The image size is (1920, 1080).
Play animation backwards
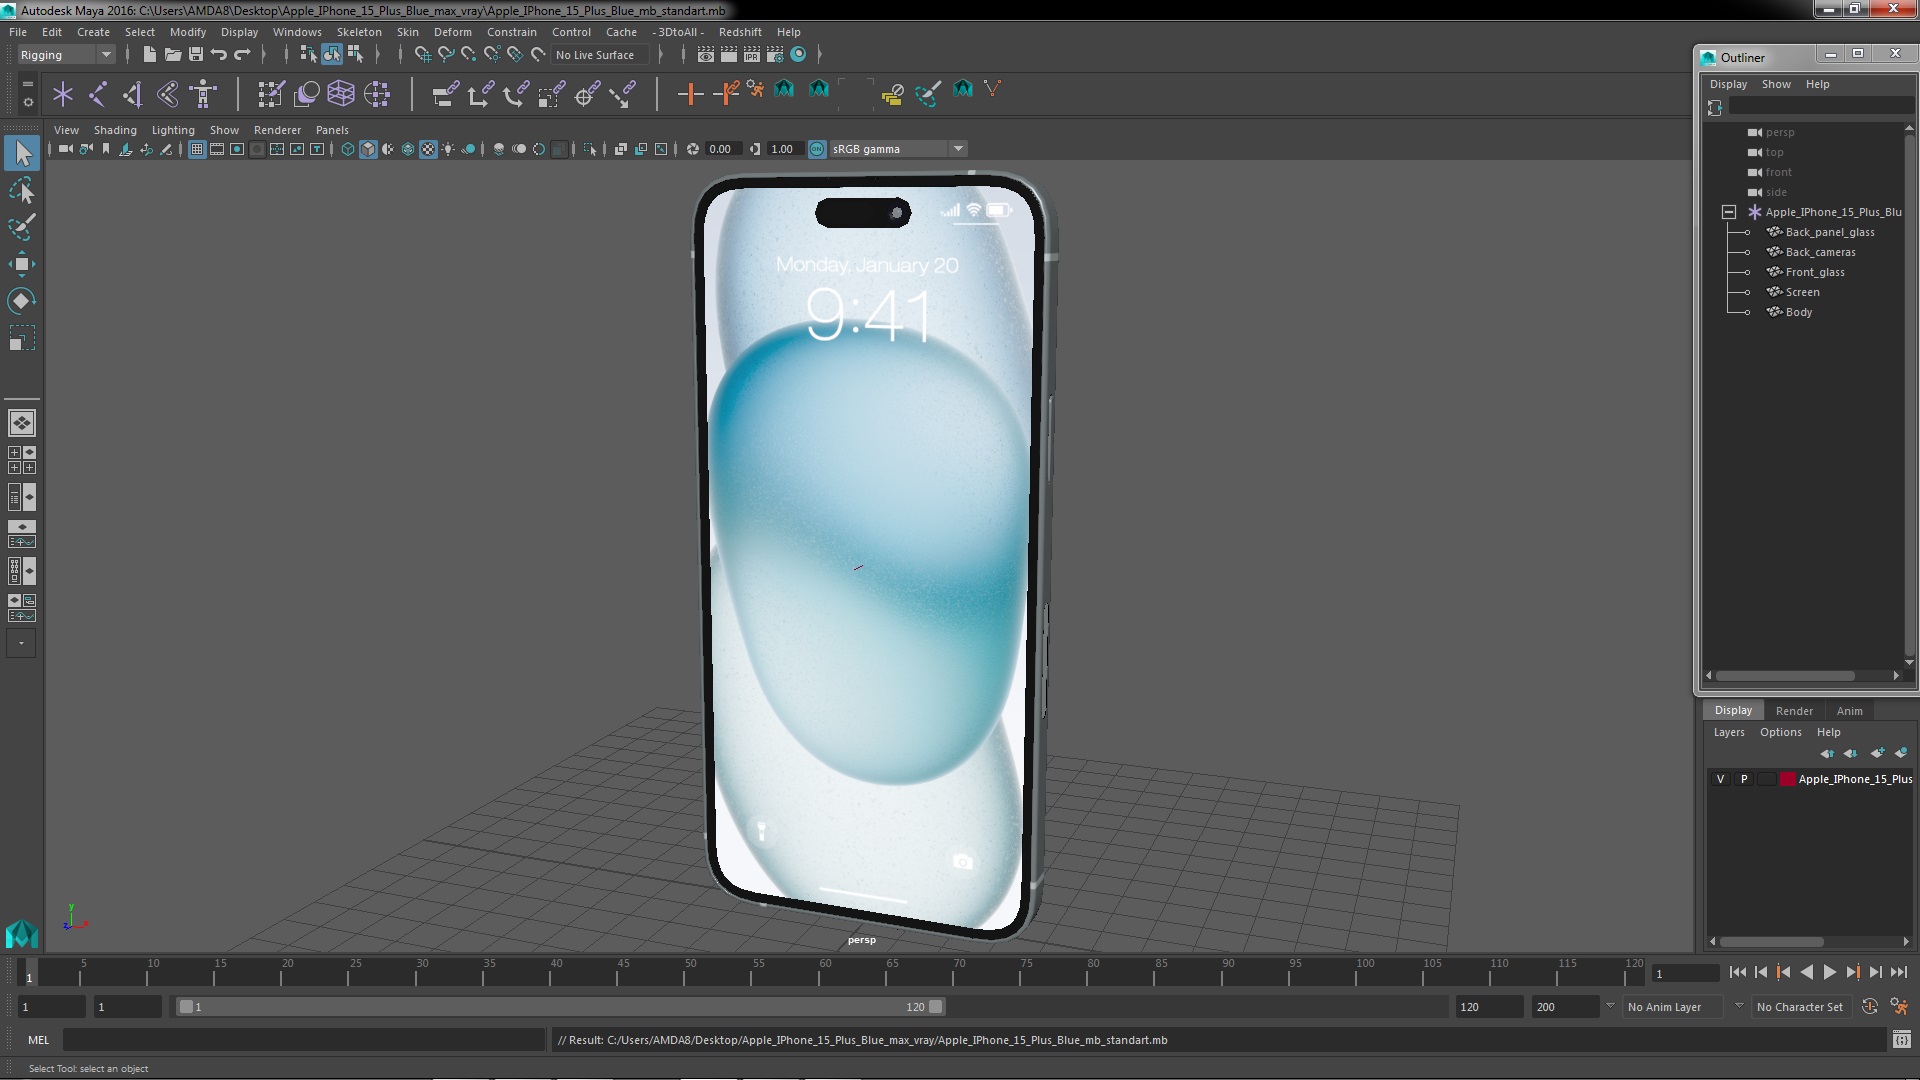point(1806,972)
